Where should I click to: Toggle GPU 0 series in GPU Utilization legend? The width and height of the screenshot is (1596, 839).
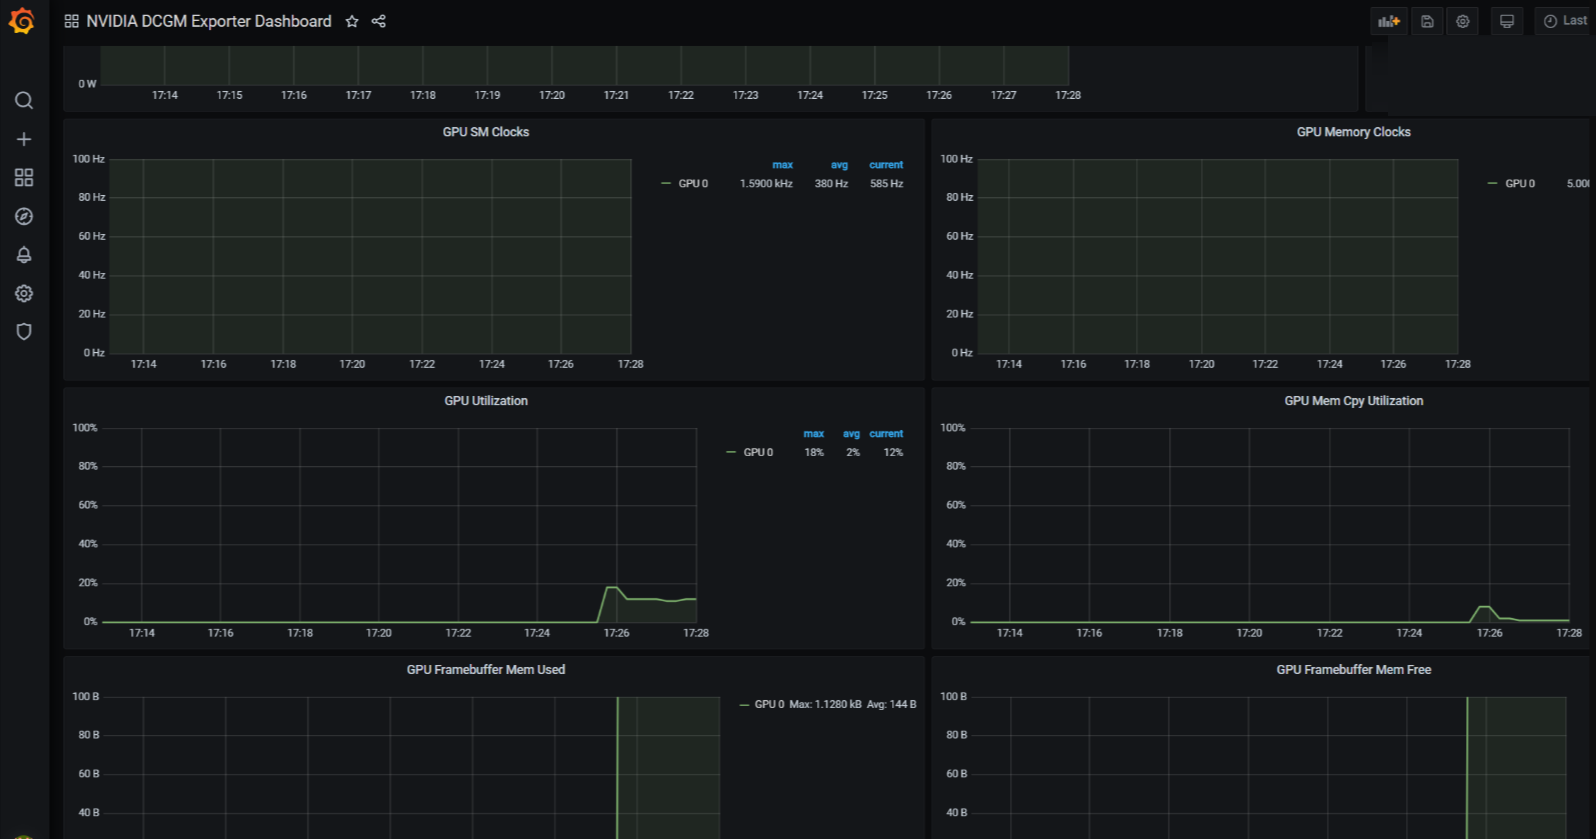tap(757, 453)
